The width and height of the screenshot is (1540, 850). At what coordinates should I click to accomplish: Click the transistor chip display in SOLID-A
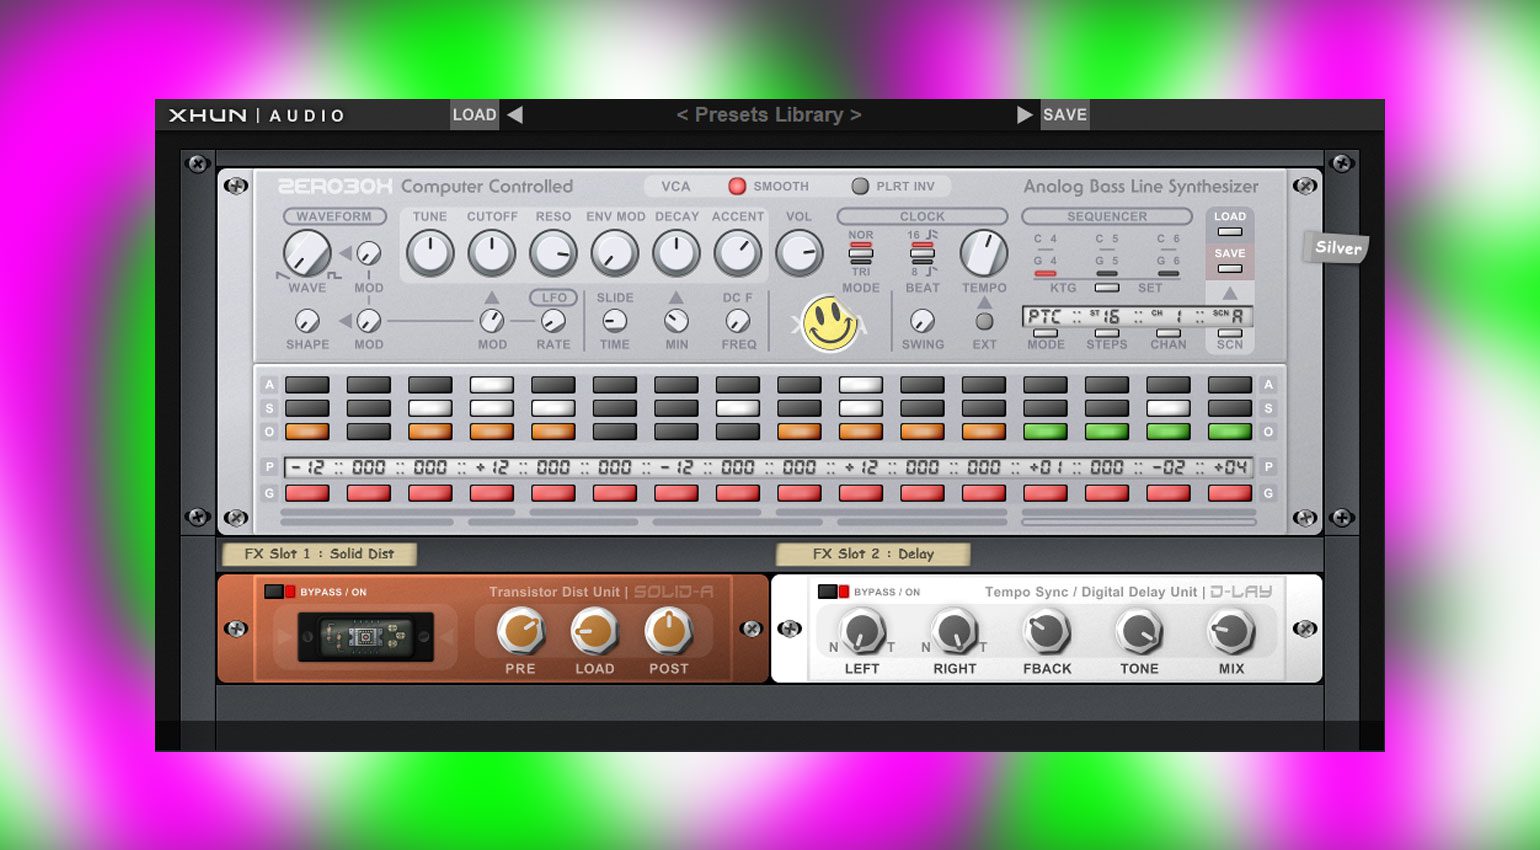coord(366,637)
